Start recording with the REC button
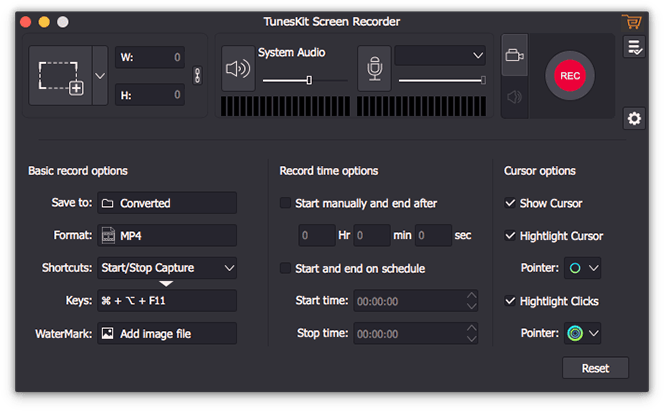664x411 pixels. (x=570, y=76)
